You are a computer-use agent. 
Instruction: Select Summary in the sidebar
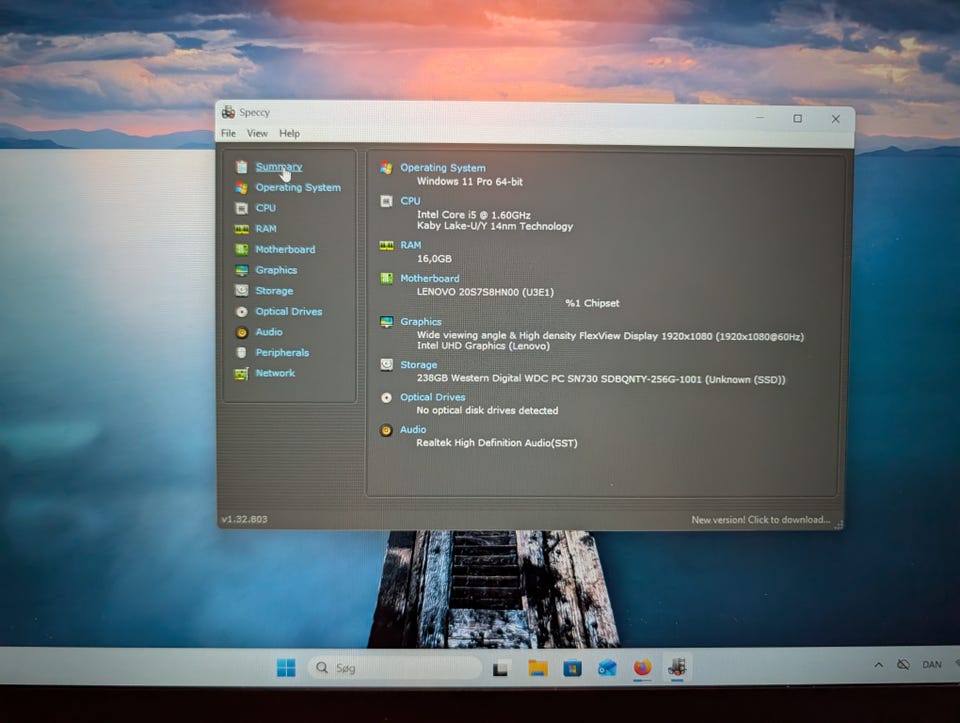click(x=279, y=167)
